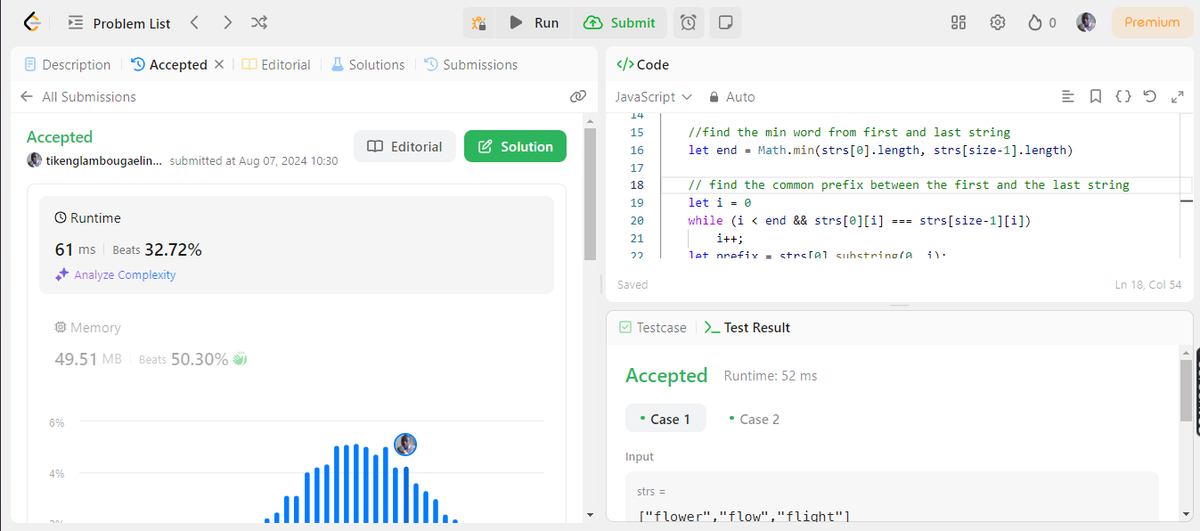1200x531 pixels.
Task: Click the 'Runtime: 52 ms' text
Action: point(770,376)
